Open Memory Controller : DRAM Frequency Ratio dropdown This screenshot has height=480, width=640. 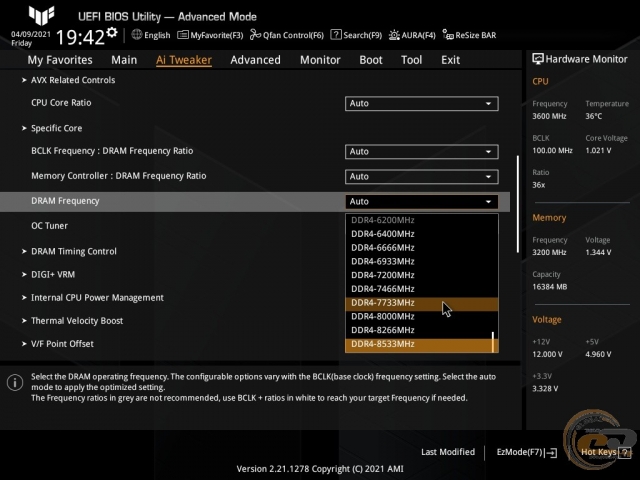tap(422, 177)
